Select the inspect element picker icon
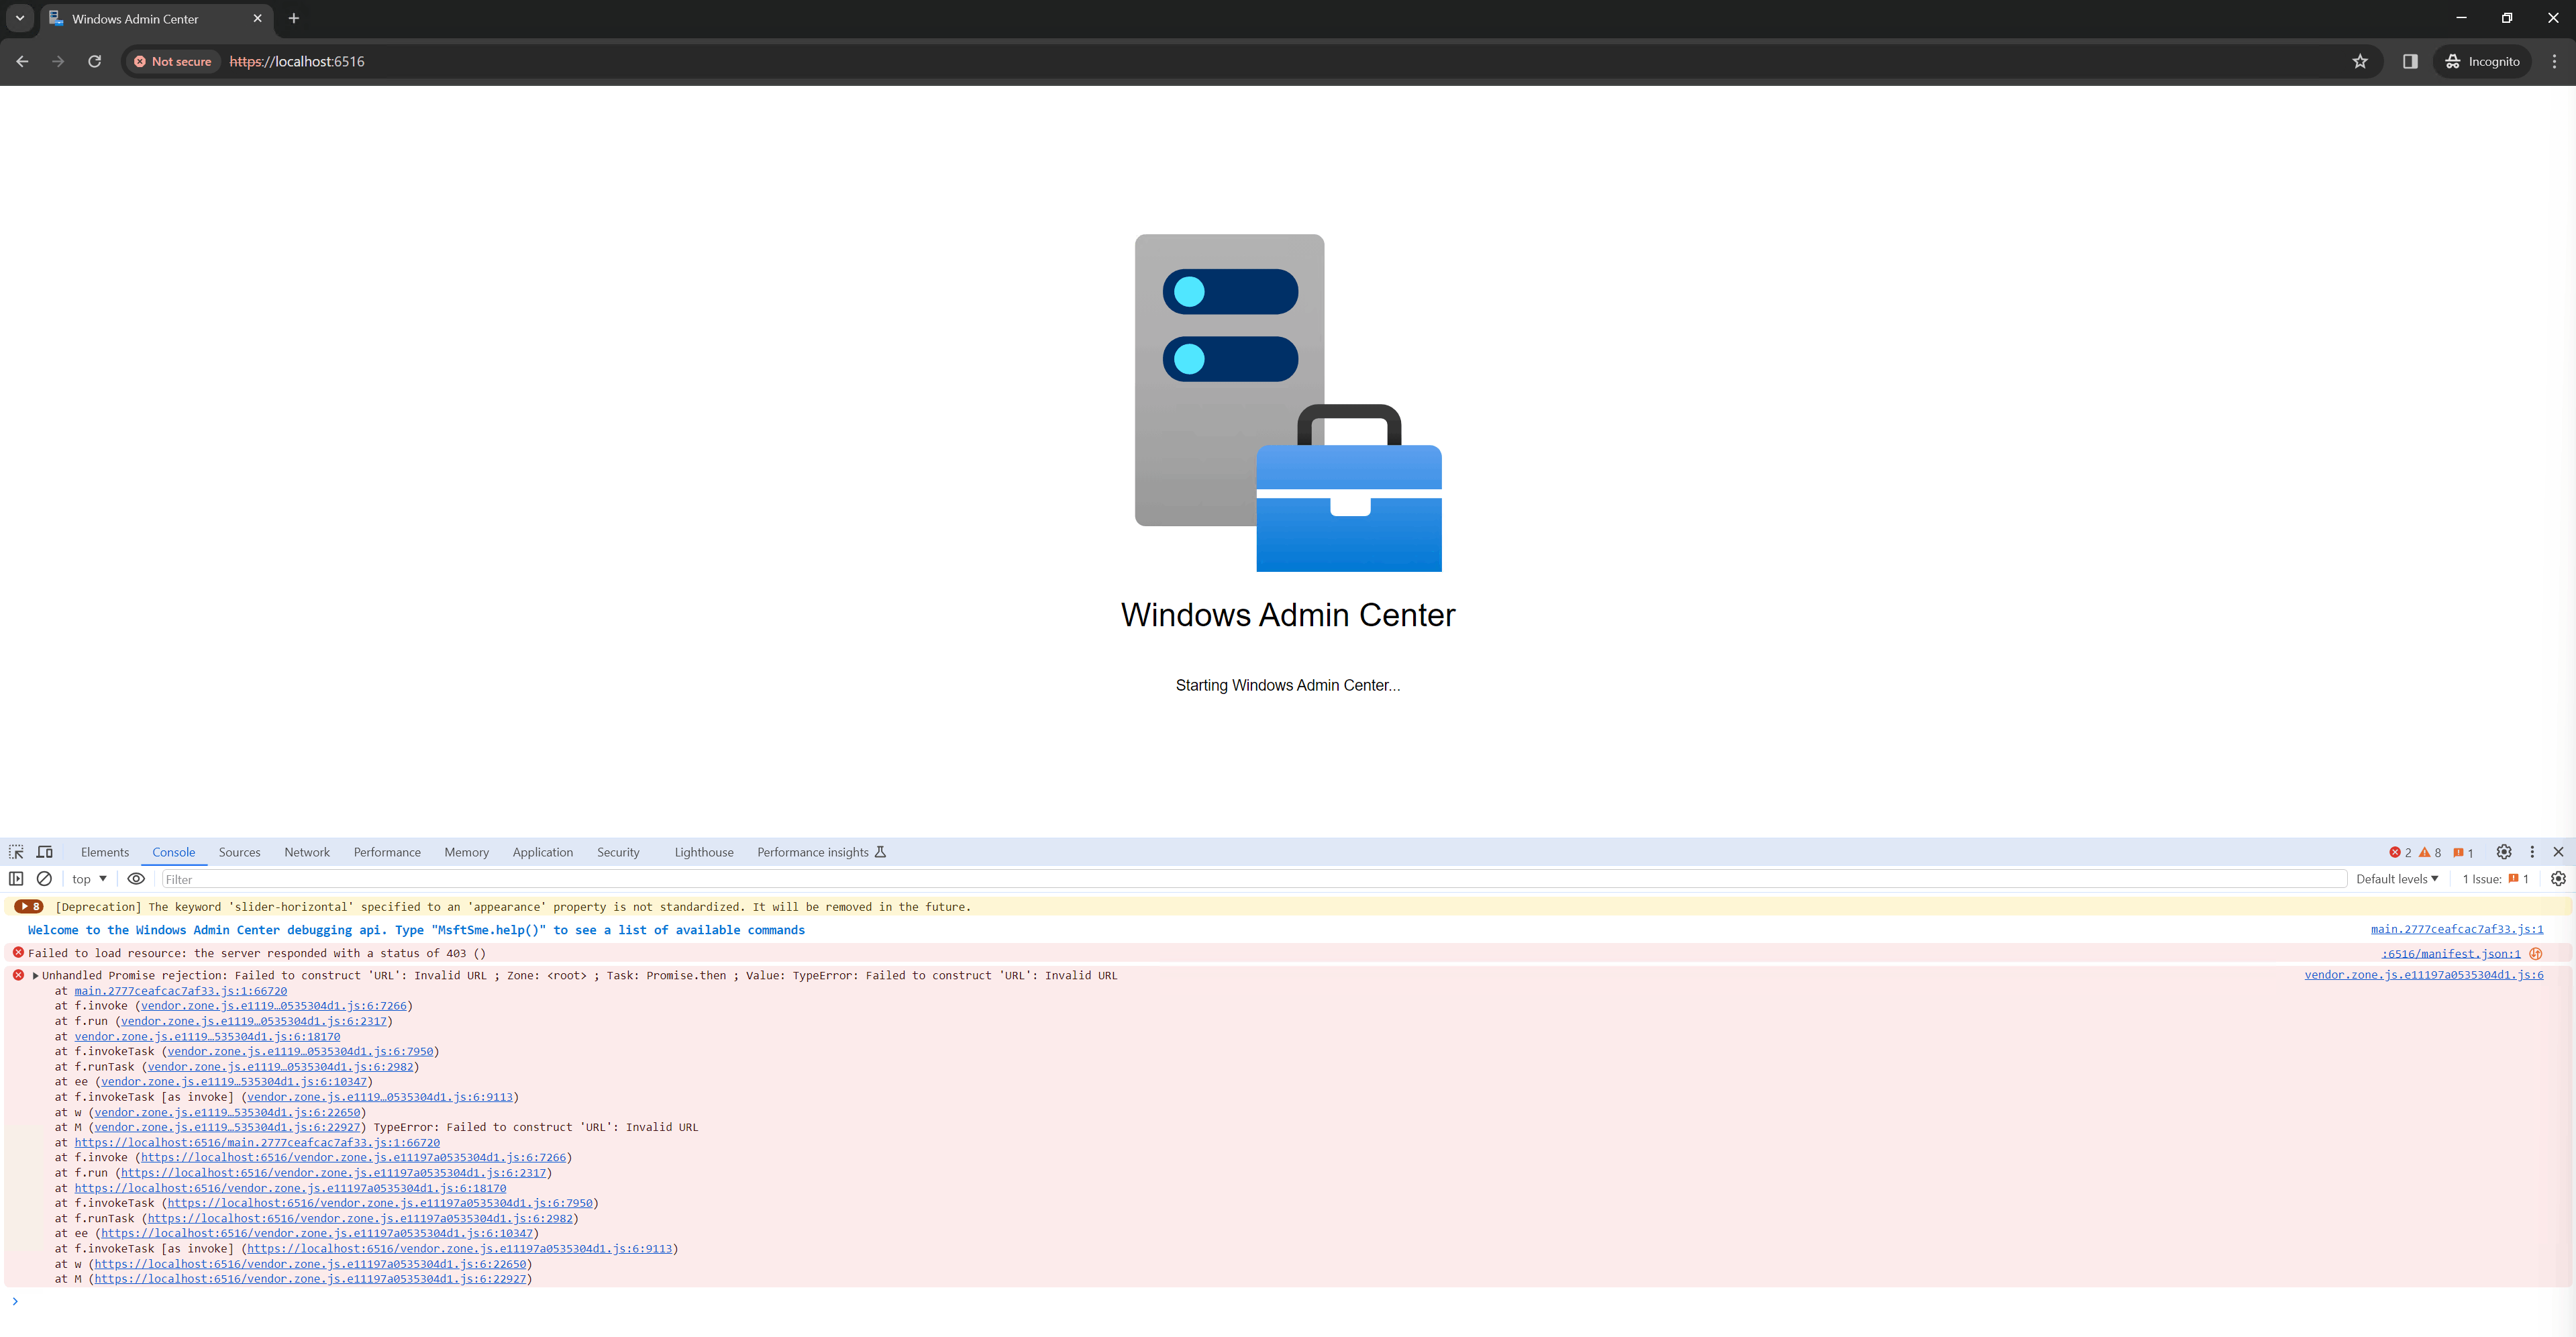The height and width of the screenshot is (1337, 2576). coord(16,852)
